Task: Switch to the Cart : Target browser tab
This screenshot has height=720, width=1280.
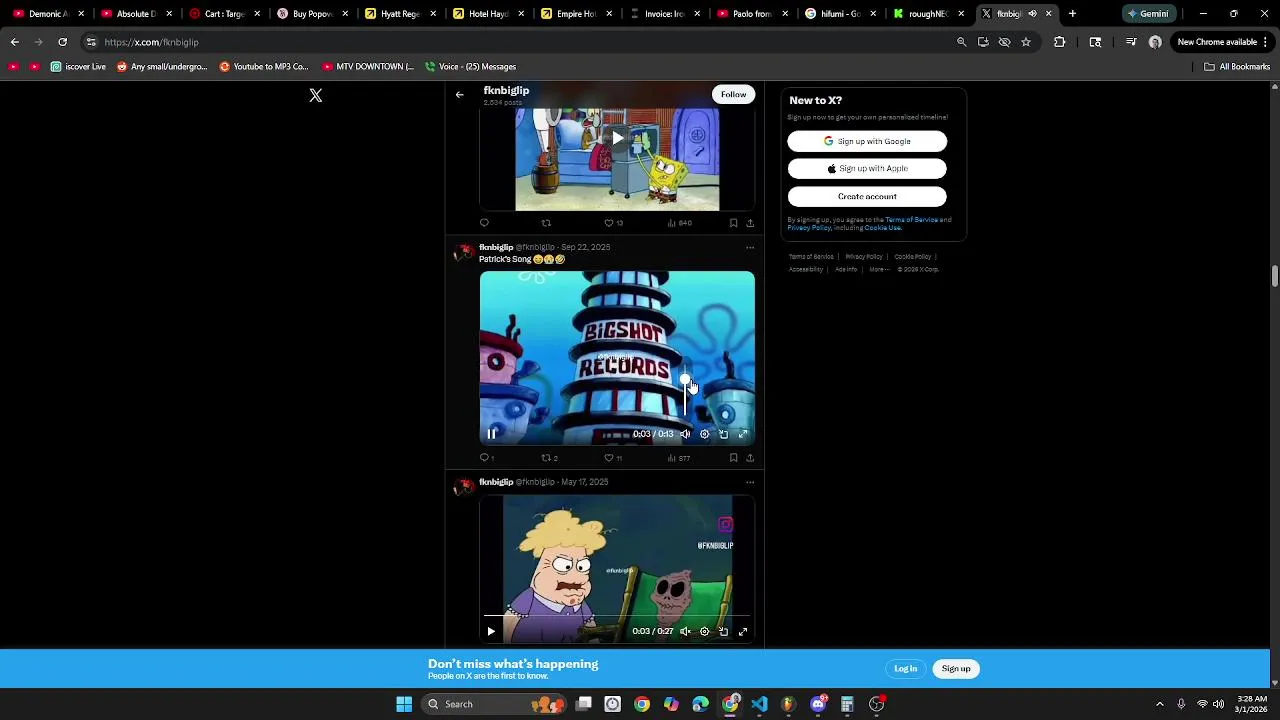Action: pyautogui.click(x=224, y=14)
